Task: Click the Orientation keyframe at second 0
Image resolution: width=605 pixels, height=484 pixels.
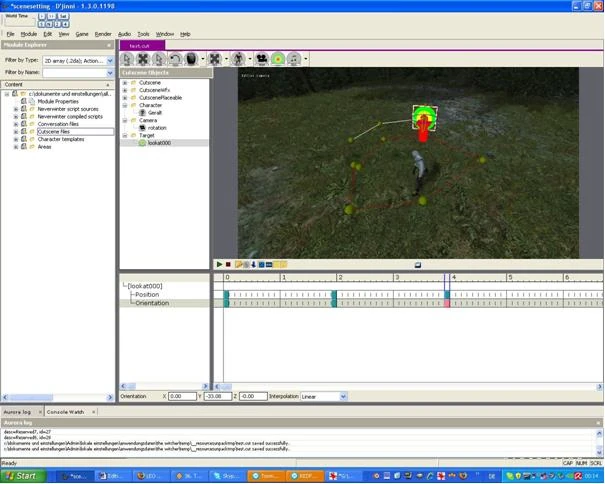Action: [226, 303]
